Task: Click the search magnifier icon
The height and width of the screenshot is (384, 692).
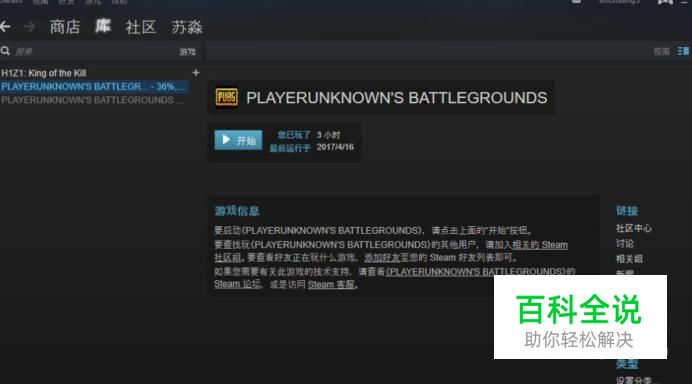Action: coord(5,51)
